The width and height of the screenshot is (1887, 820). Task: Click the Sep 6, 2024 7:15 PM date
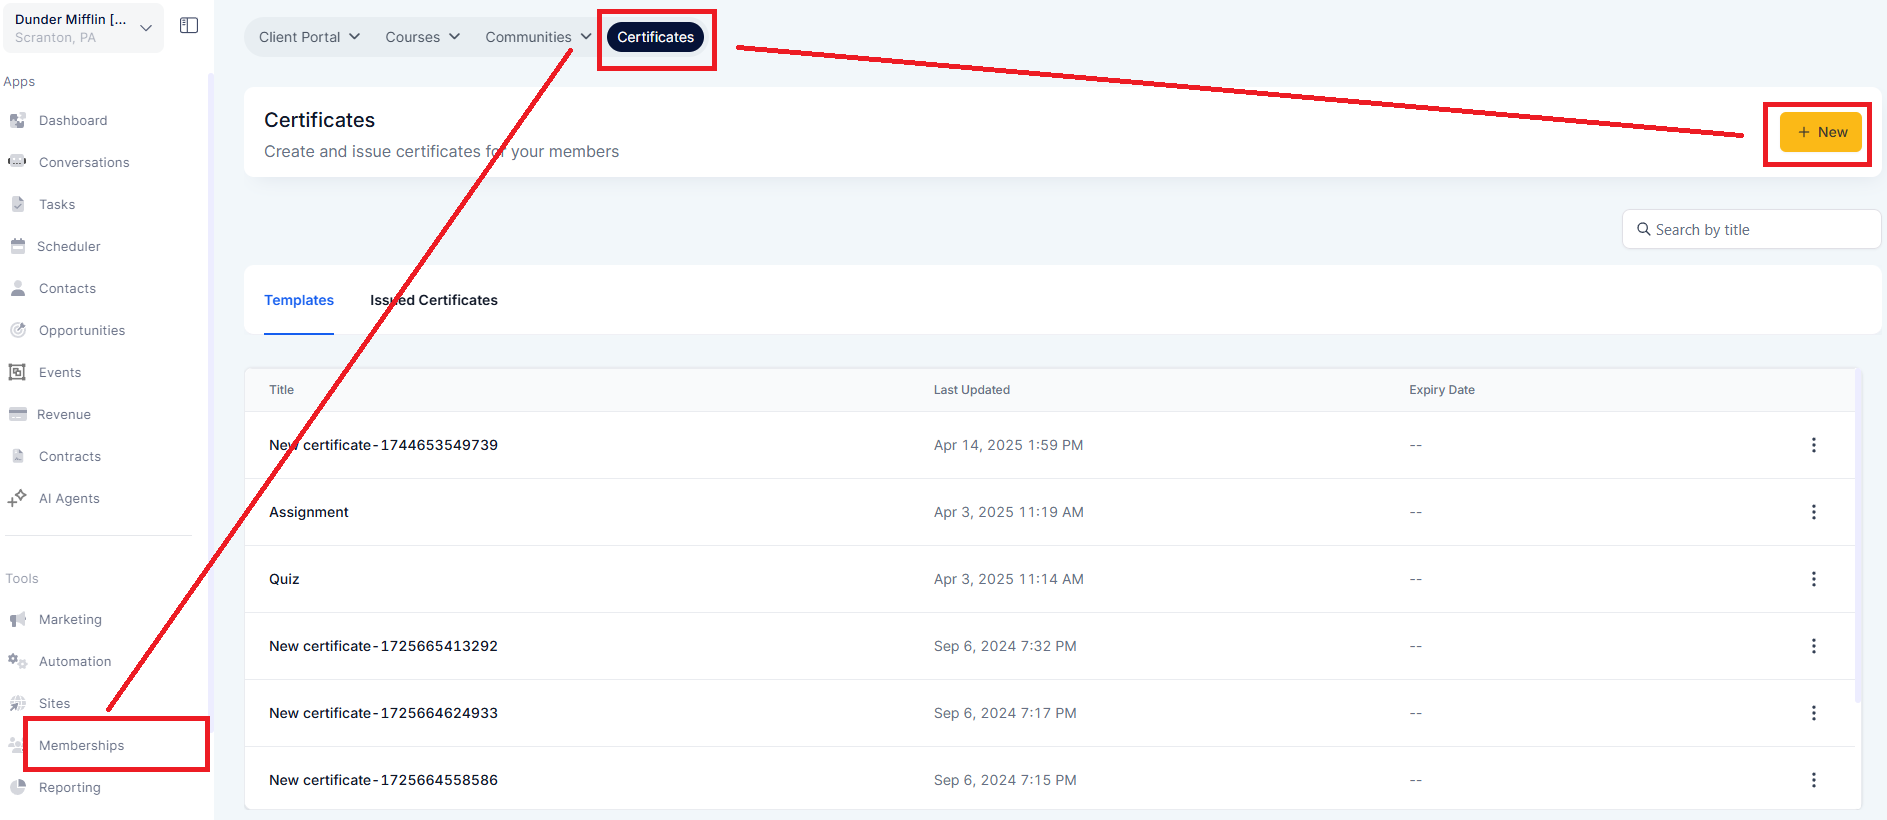[x=1005, y=780]
